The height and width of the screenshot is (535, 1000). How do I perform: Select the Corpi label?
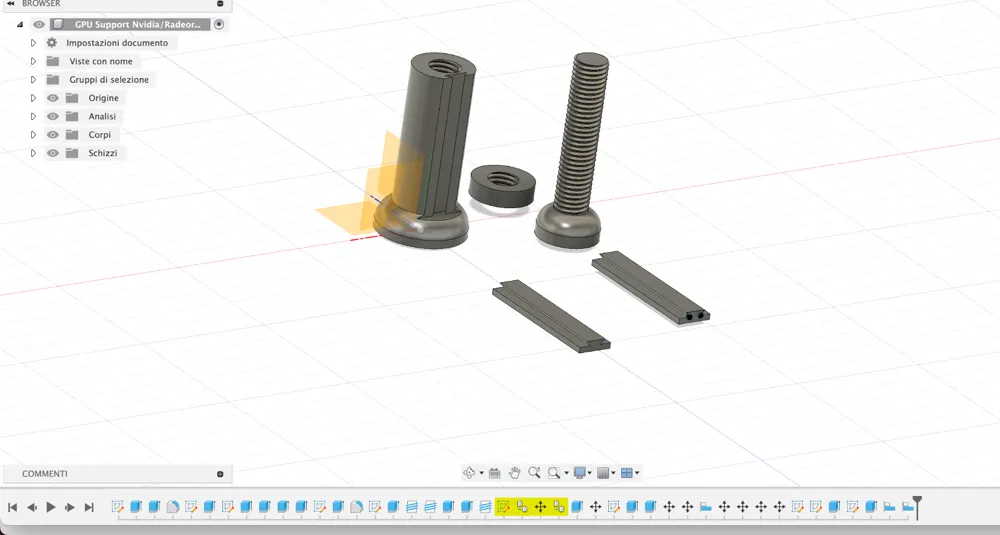[99, 135]
